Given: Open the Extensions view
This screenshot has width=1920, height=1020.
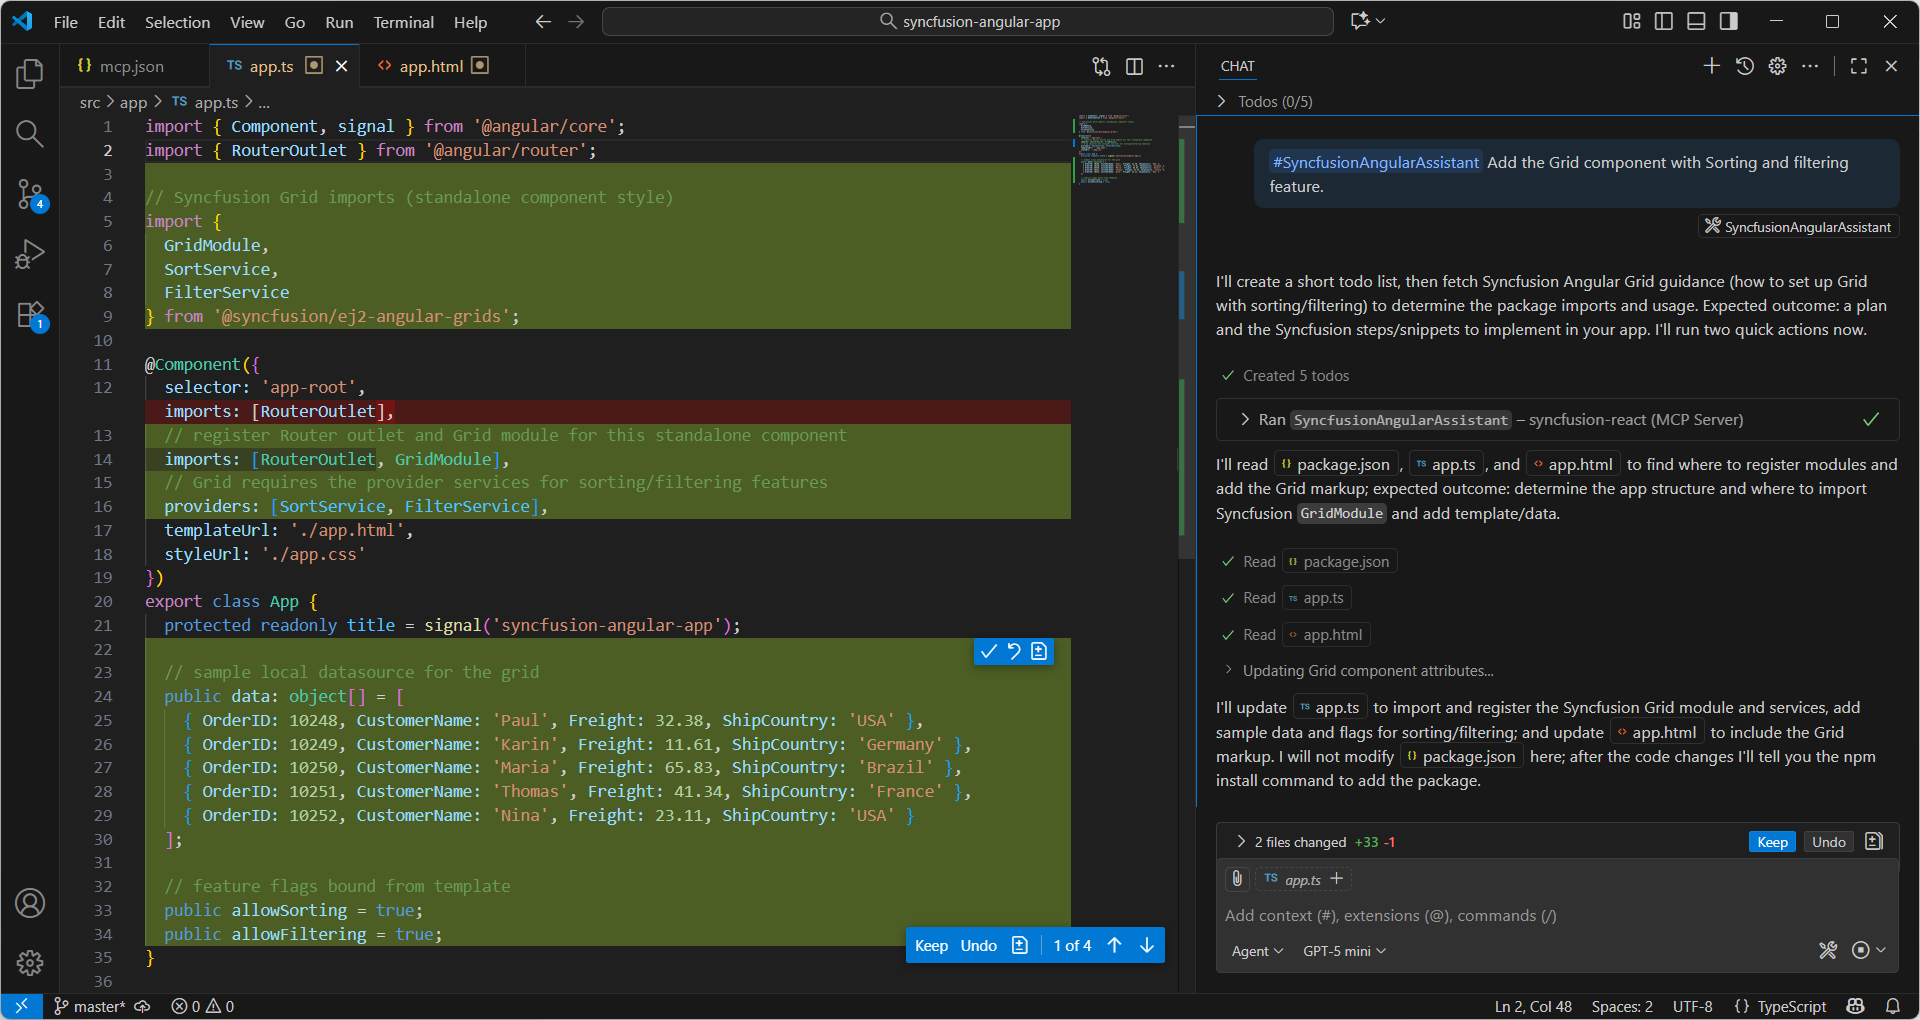Looking at the screenshot, I should pyautogui.click(x=30, y=315).
